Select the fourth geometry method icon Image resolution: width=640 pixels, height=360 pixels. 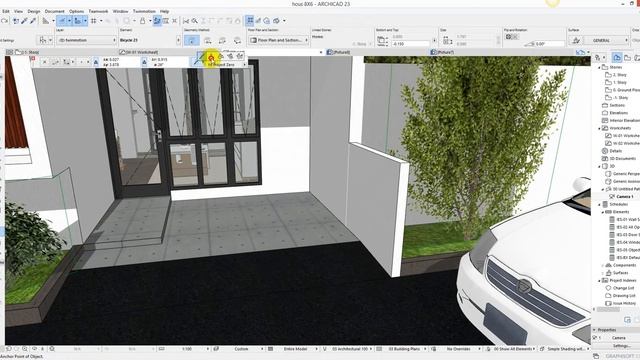pos(237,40)
